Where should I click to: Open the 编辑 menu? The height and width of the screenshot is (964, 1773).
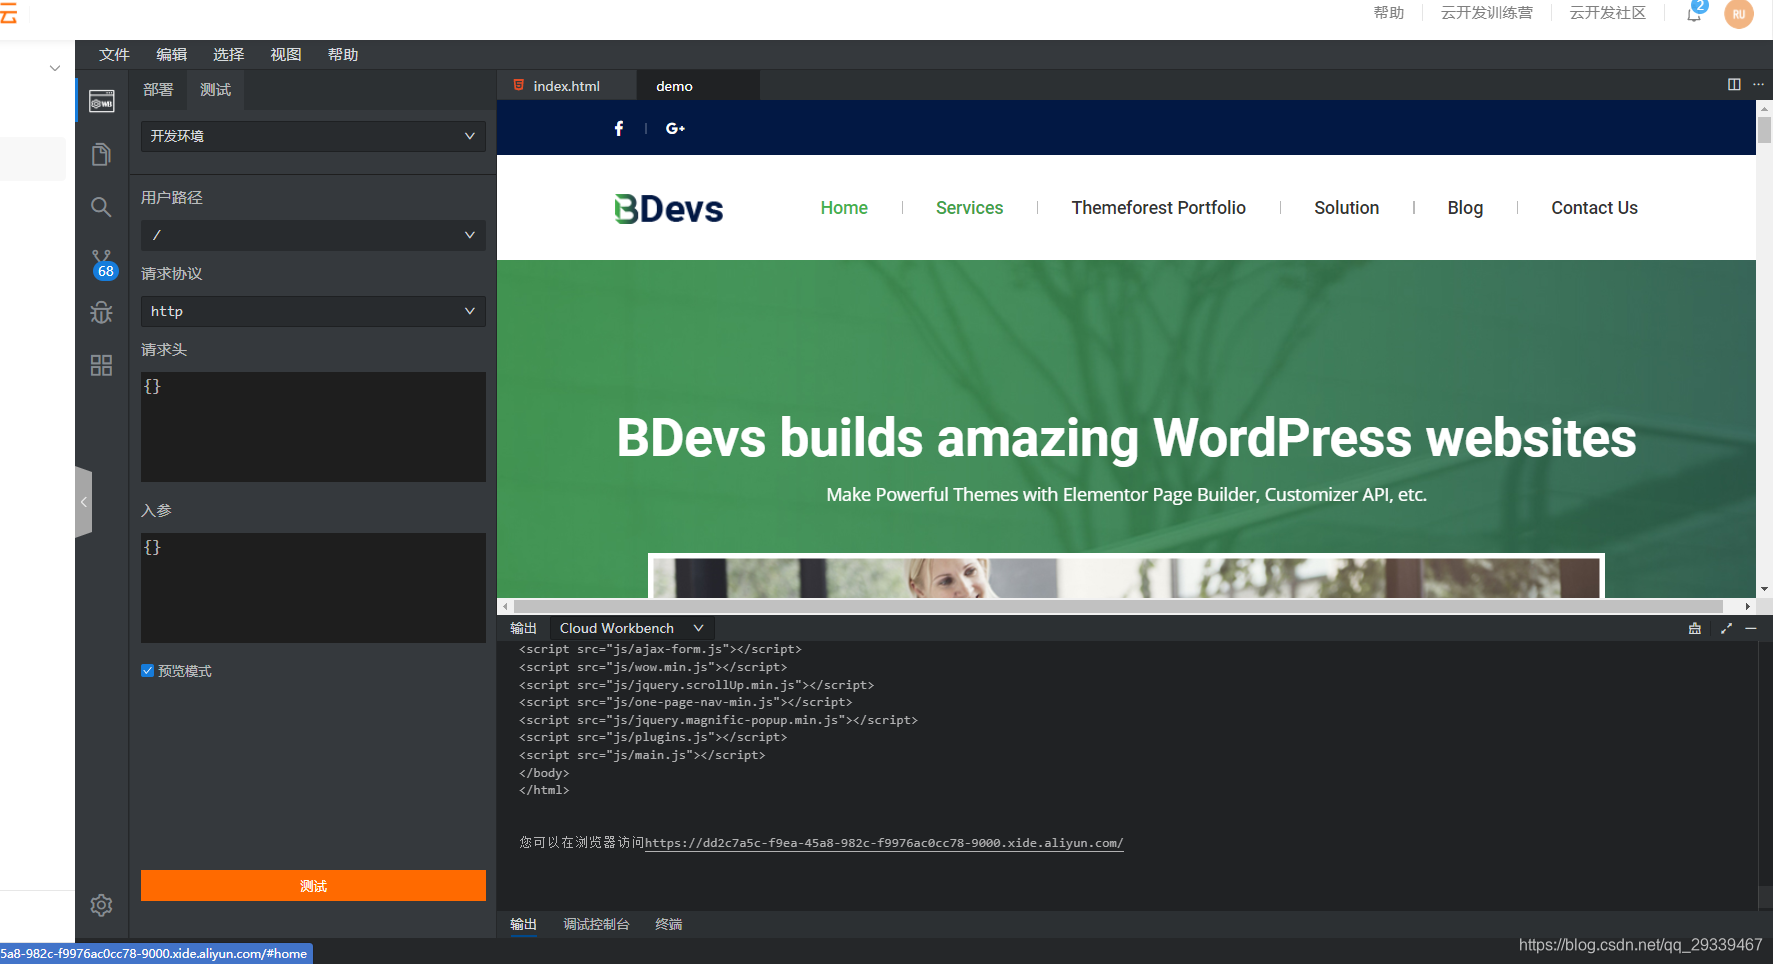(x=172, y=55)
